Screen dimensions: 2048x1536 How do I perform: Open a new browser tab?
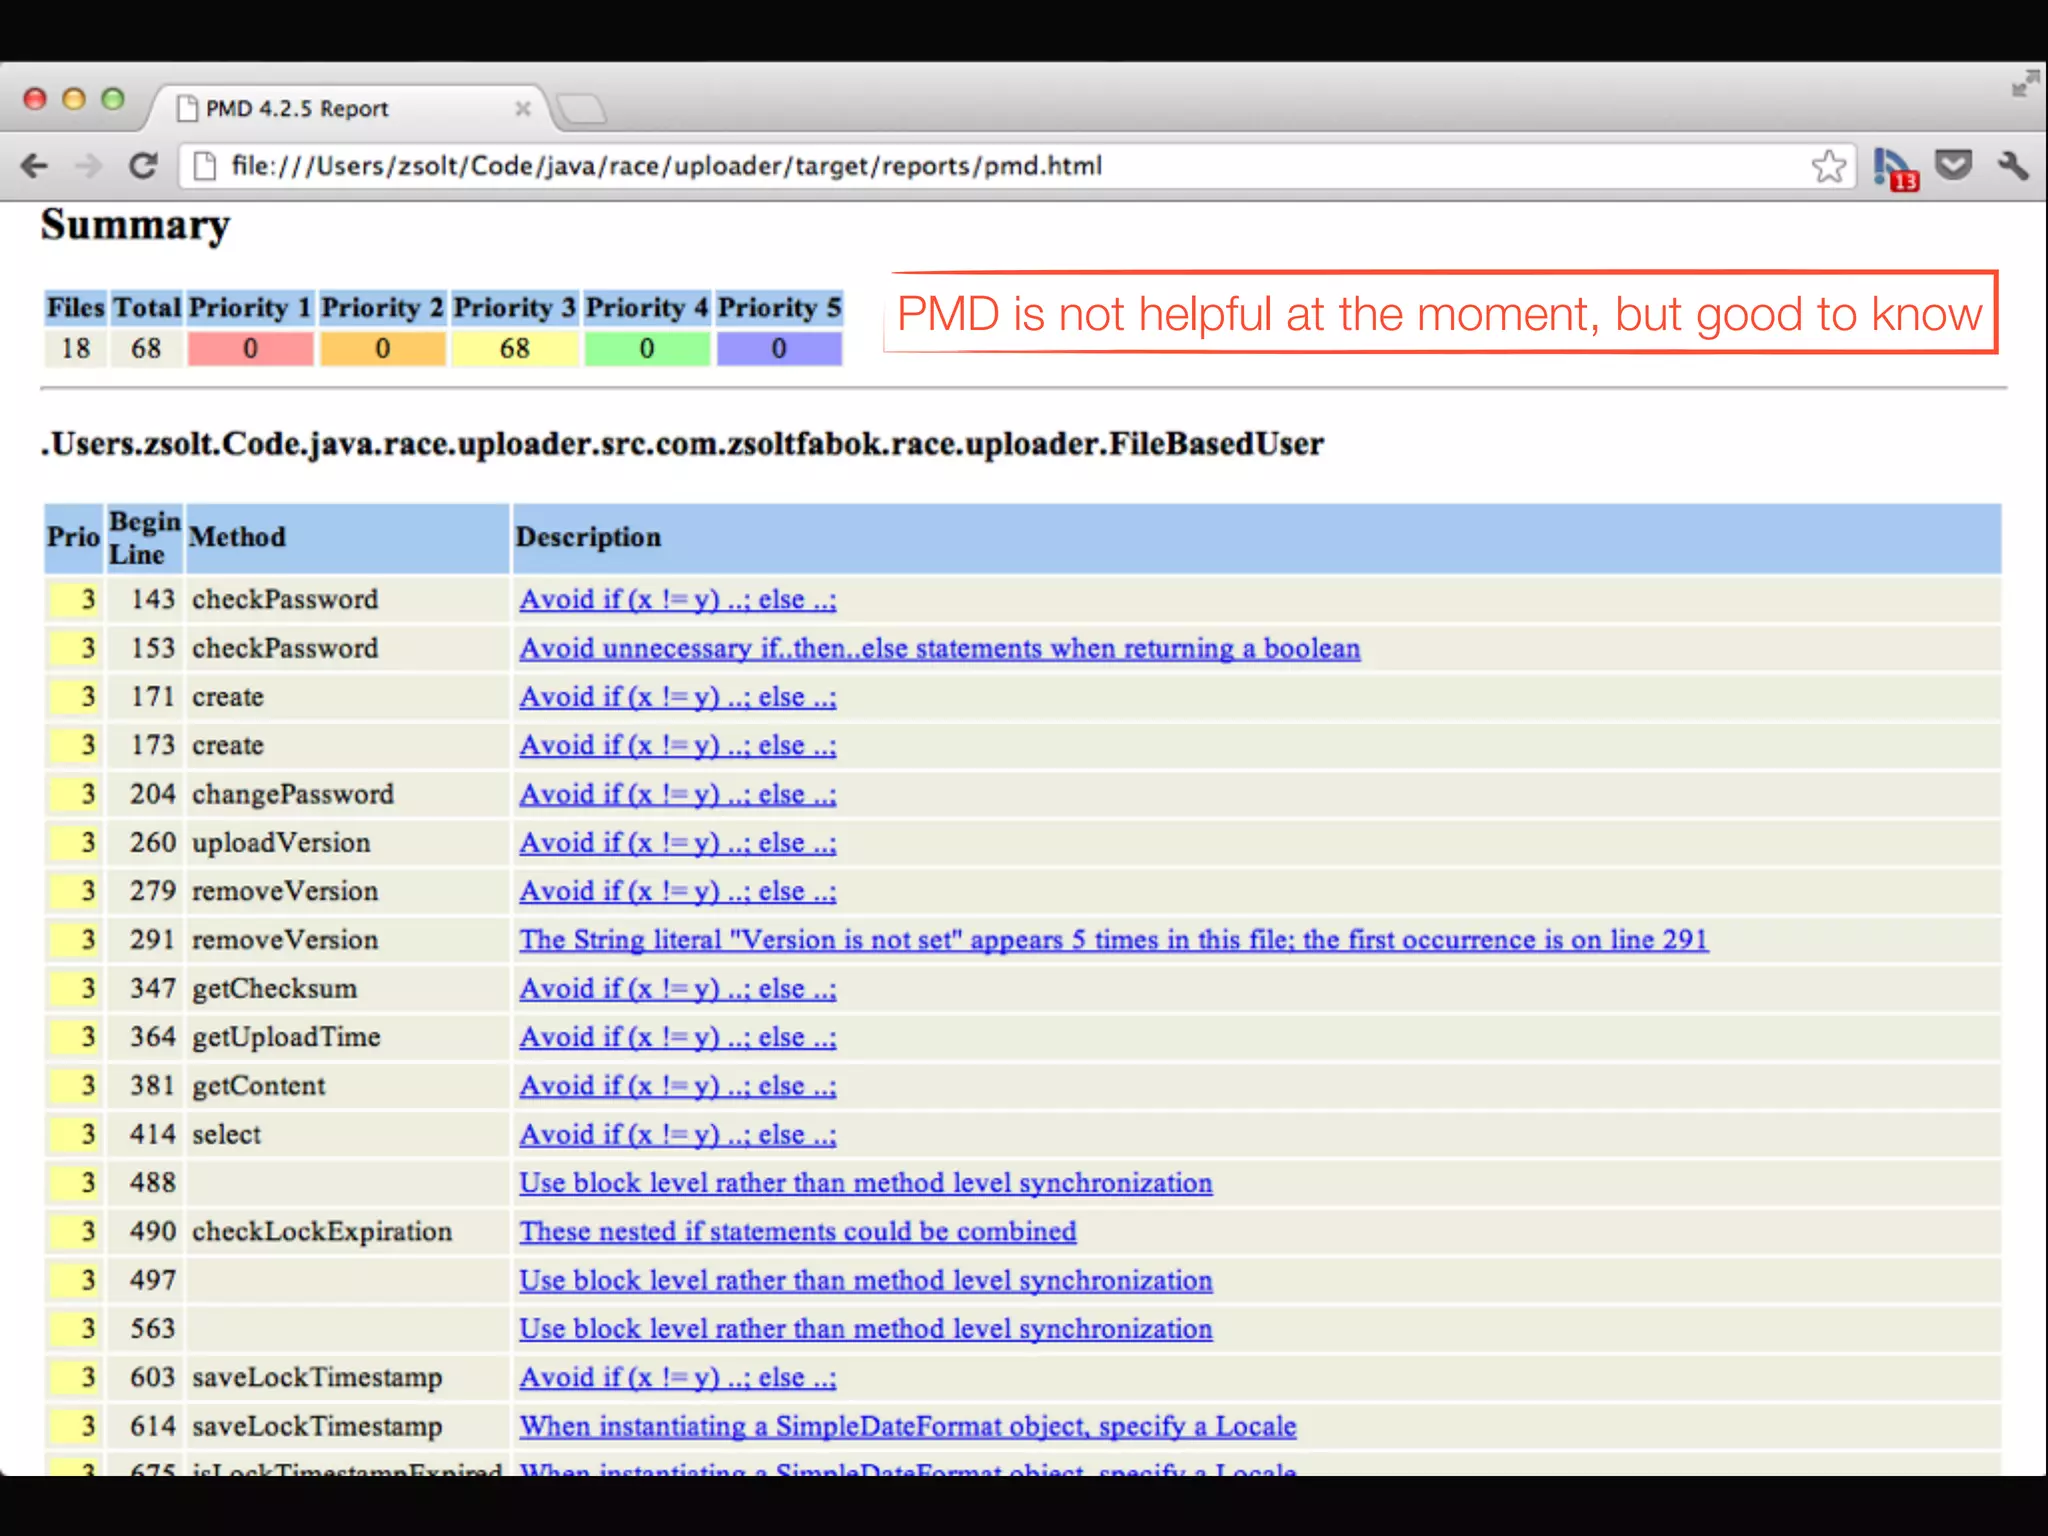point(582,109)
